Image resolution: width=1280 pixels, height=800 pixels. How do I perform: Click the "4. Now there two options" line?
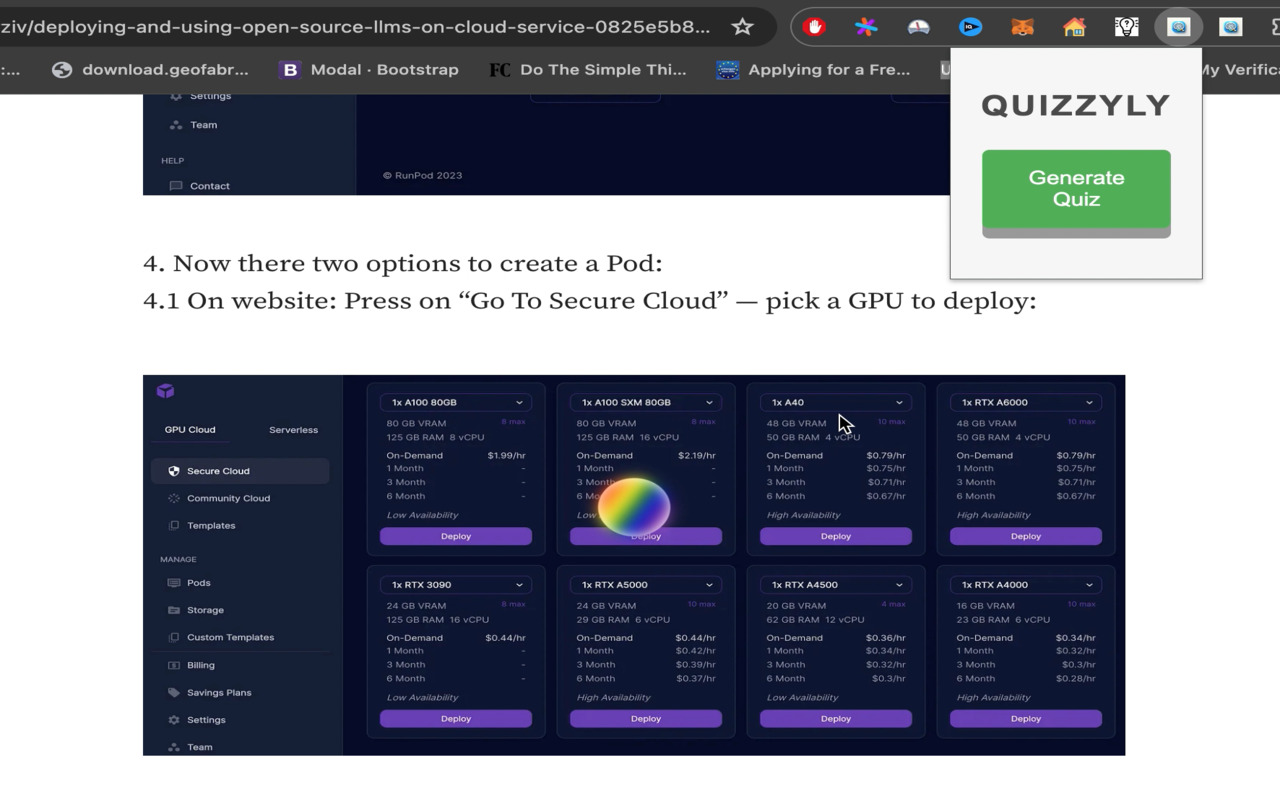click(403, 263)
